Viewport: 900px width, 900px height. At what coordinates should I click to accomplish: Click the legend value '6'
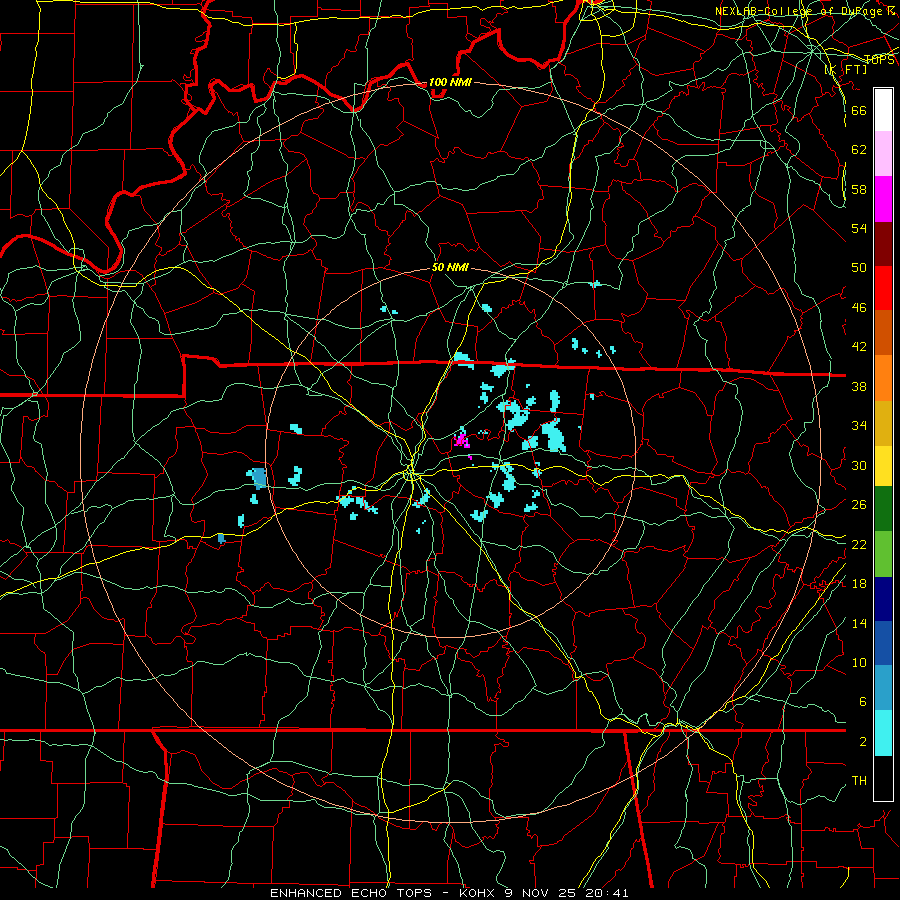862,702
